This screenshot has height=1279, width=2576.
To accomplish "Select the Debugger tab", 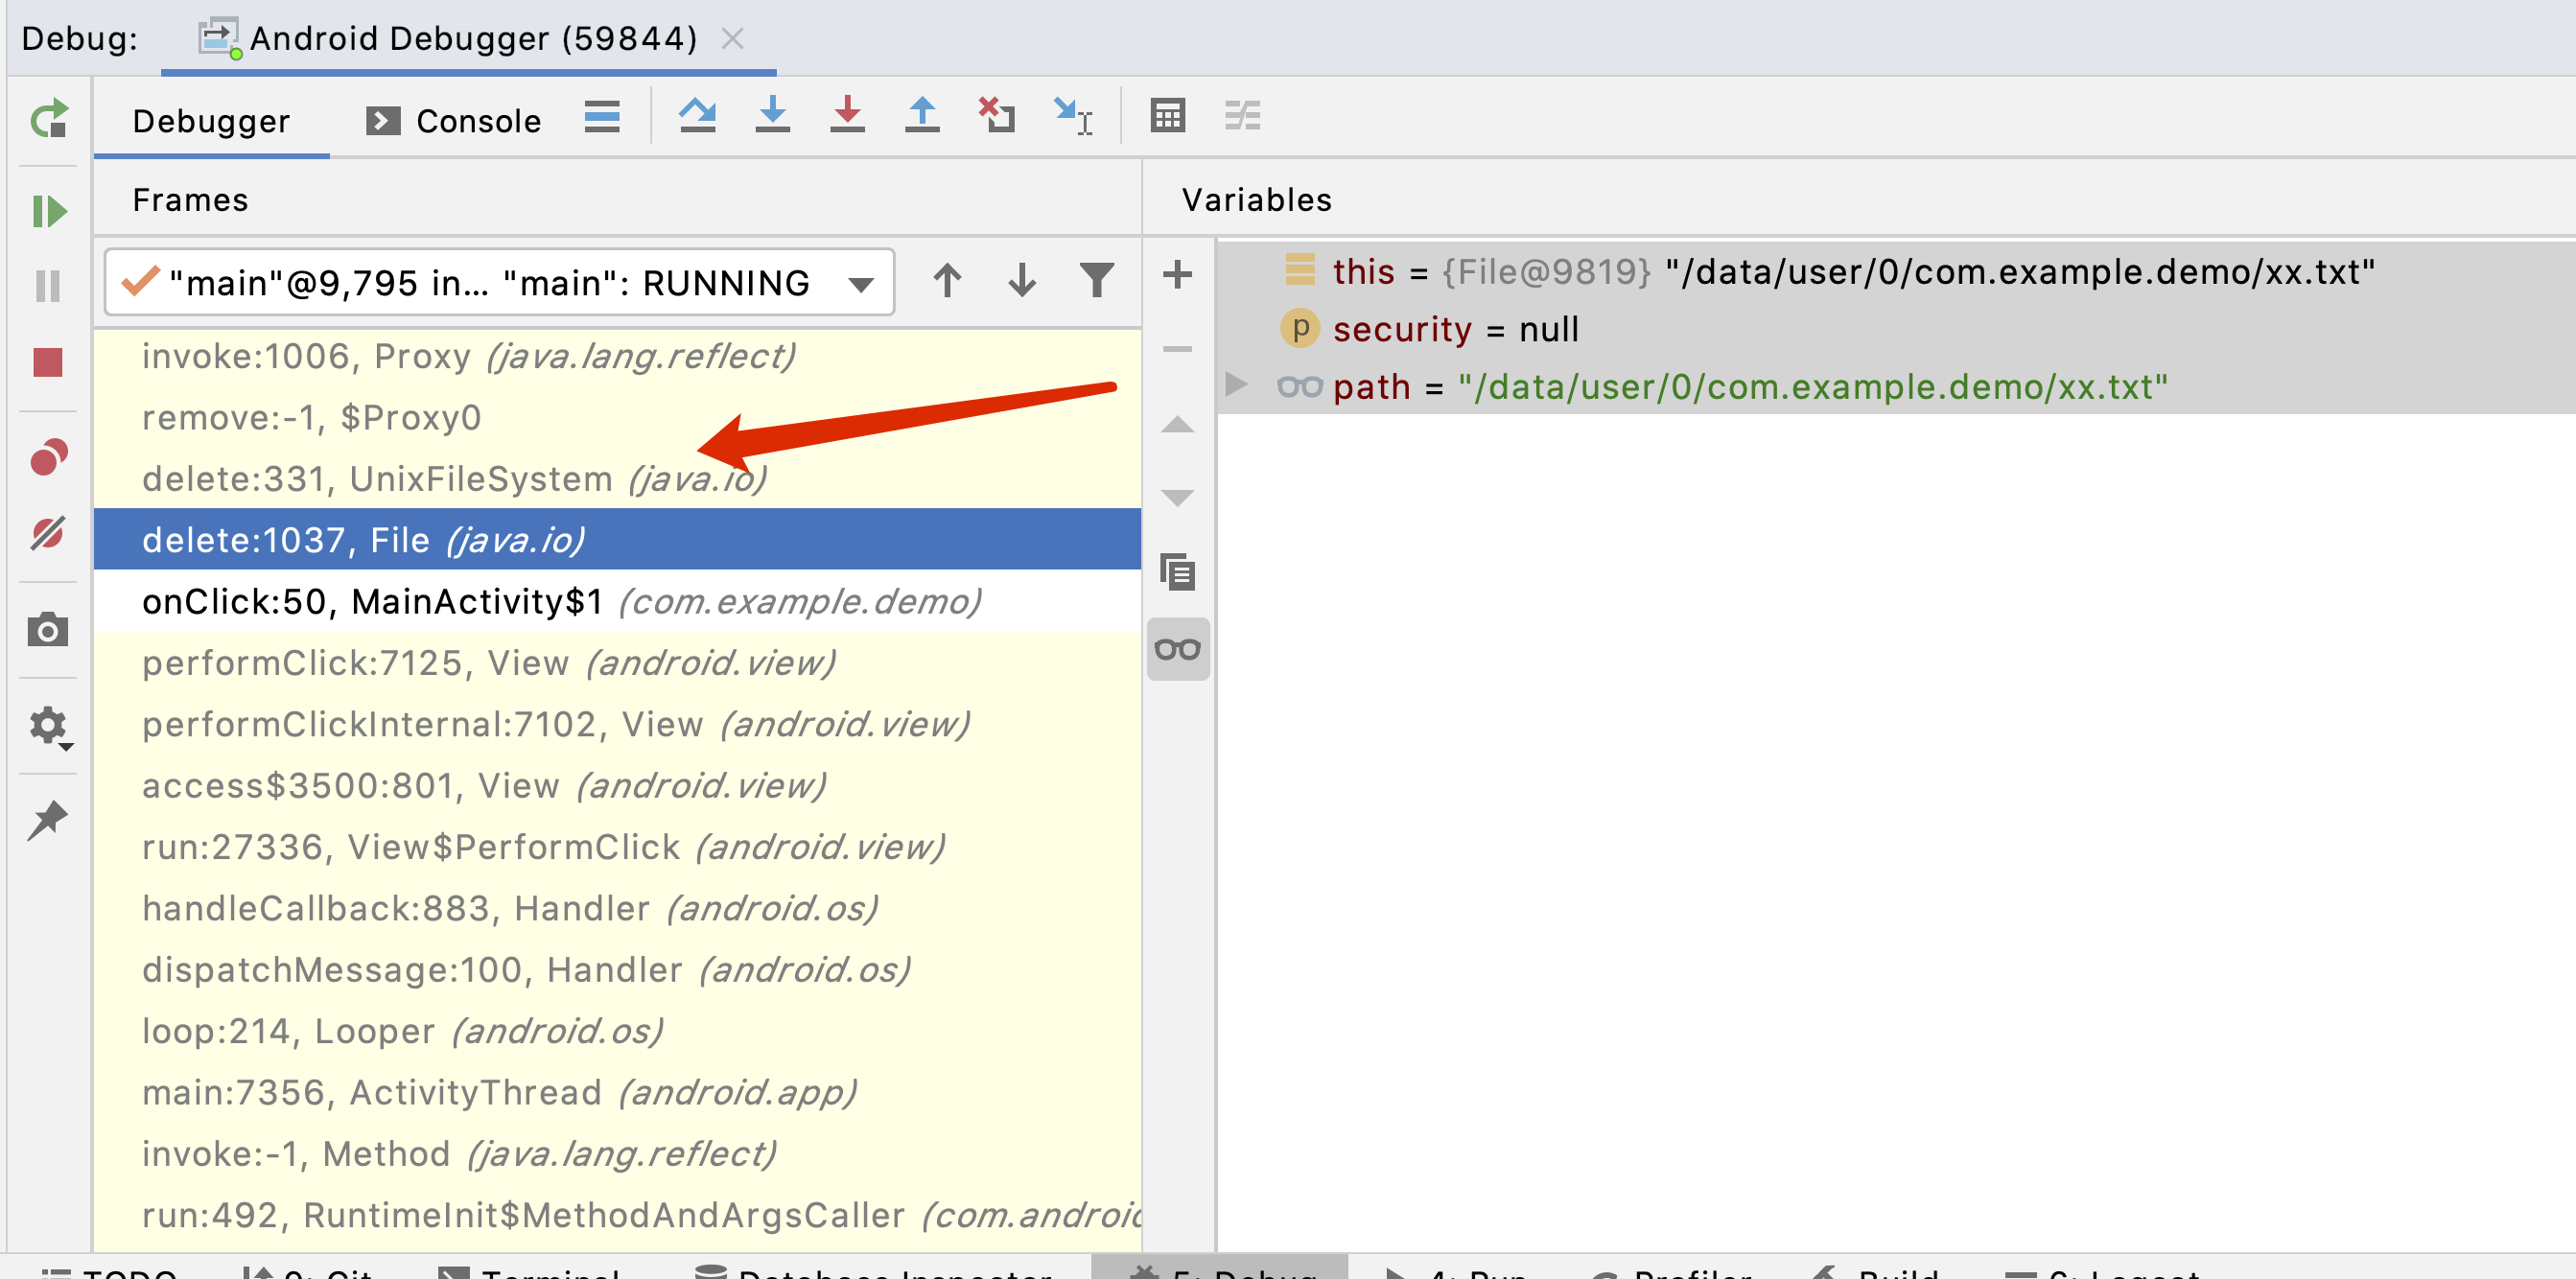I will [x=211, y=121].
